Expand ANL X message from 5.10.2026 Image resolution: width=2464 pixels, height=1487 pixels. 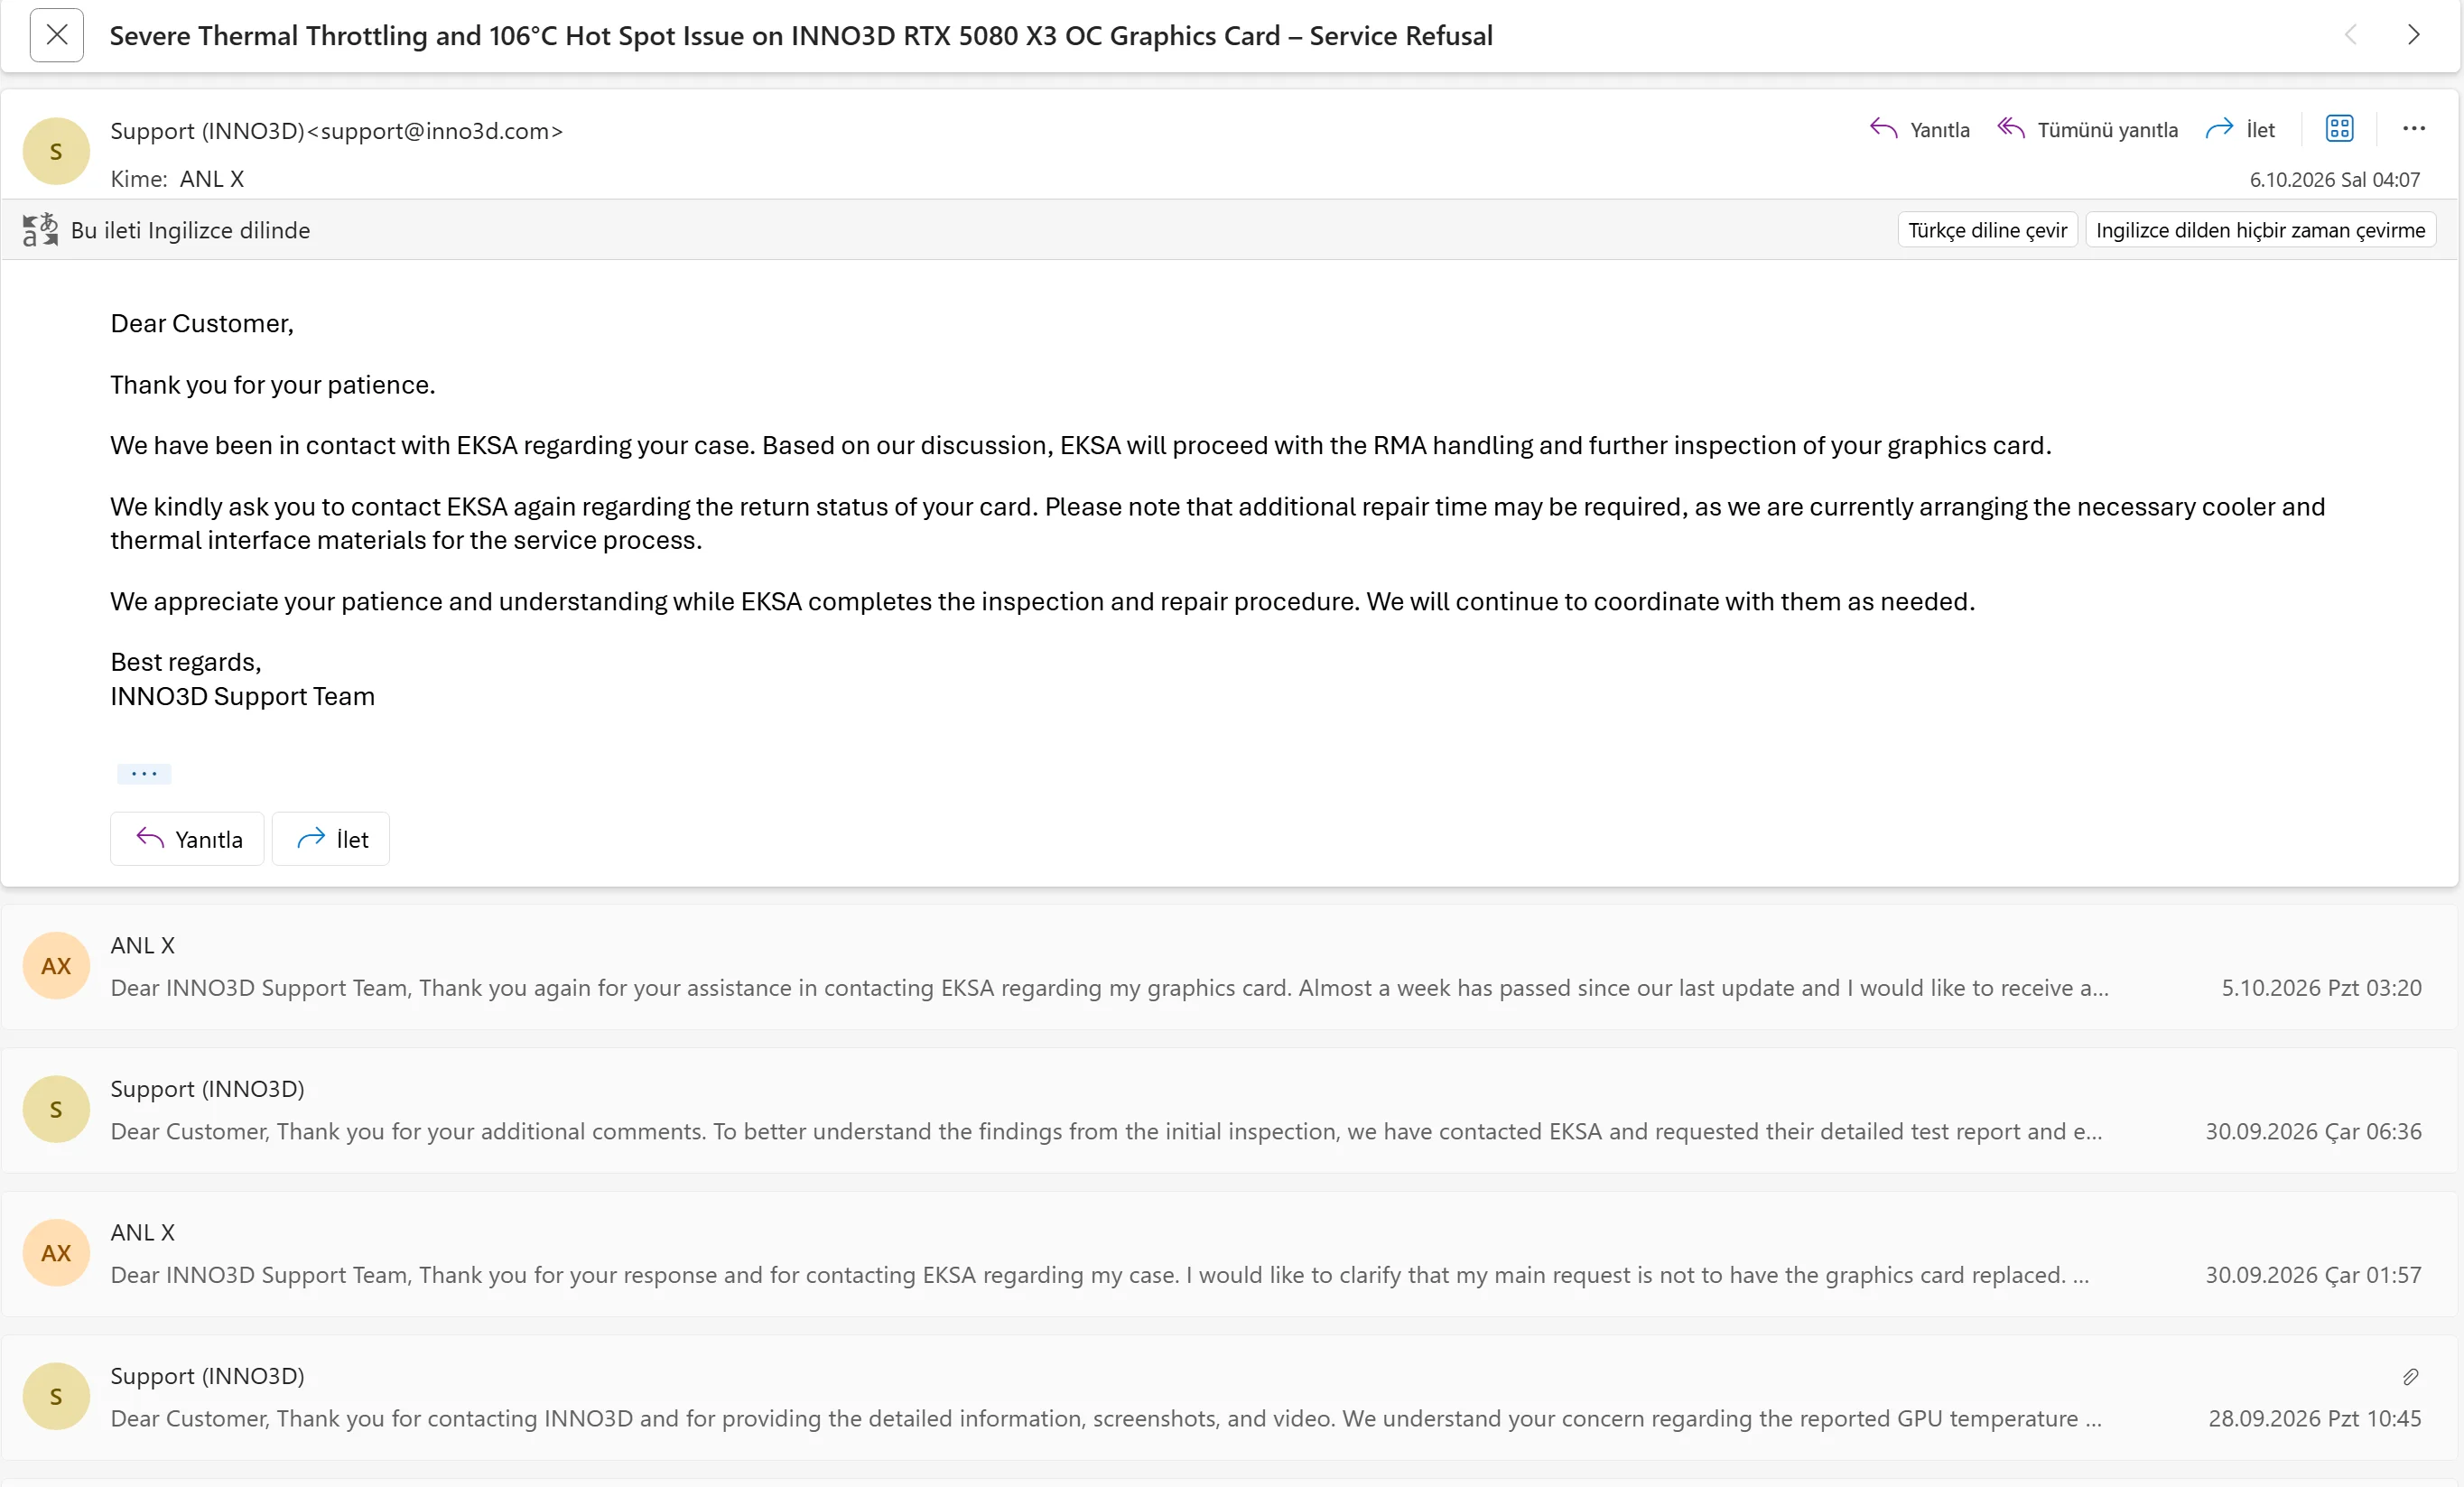[1230, 967]
